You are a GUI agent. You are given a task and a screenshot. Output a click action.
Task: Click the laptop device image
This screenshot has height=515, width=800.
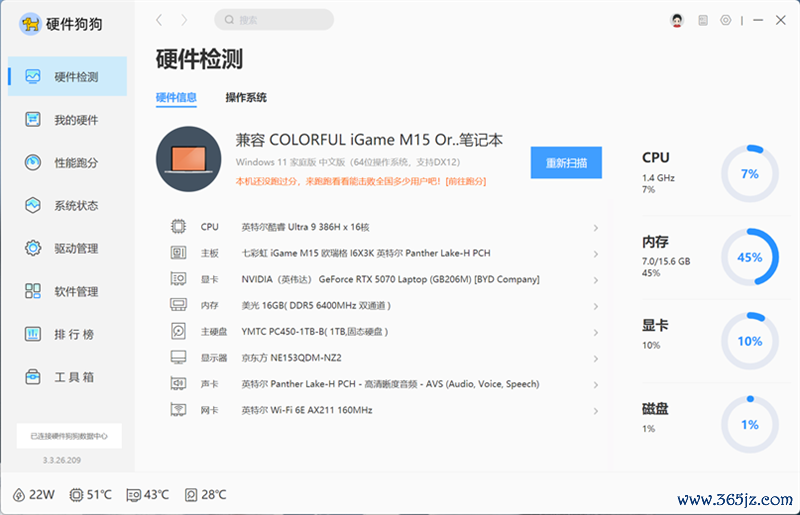188,159
